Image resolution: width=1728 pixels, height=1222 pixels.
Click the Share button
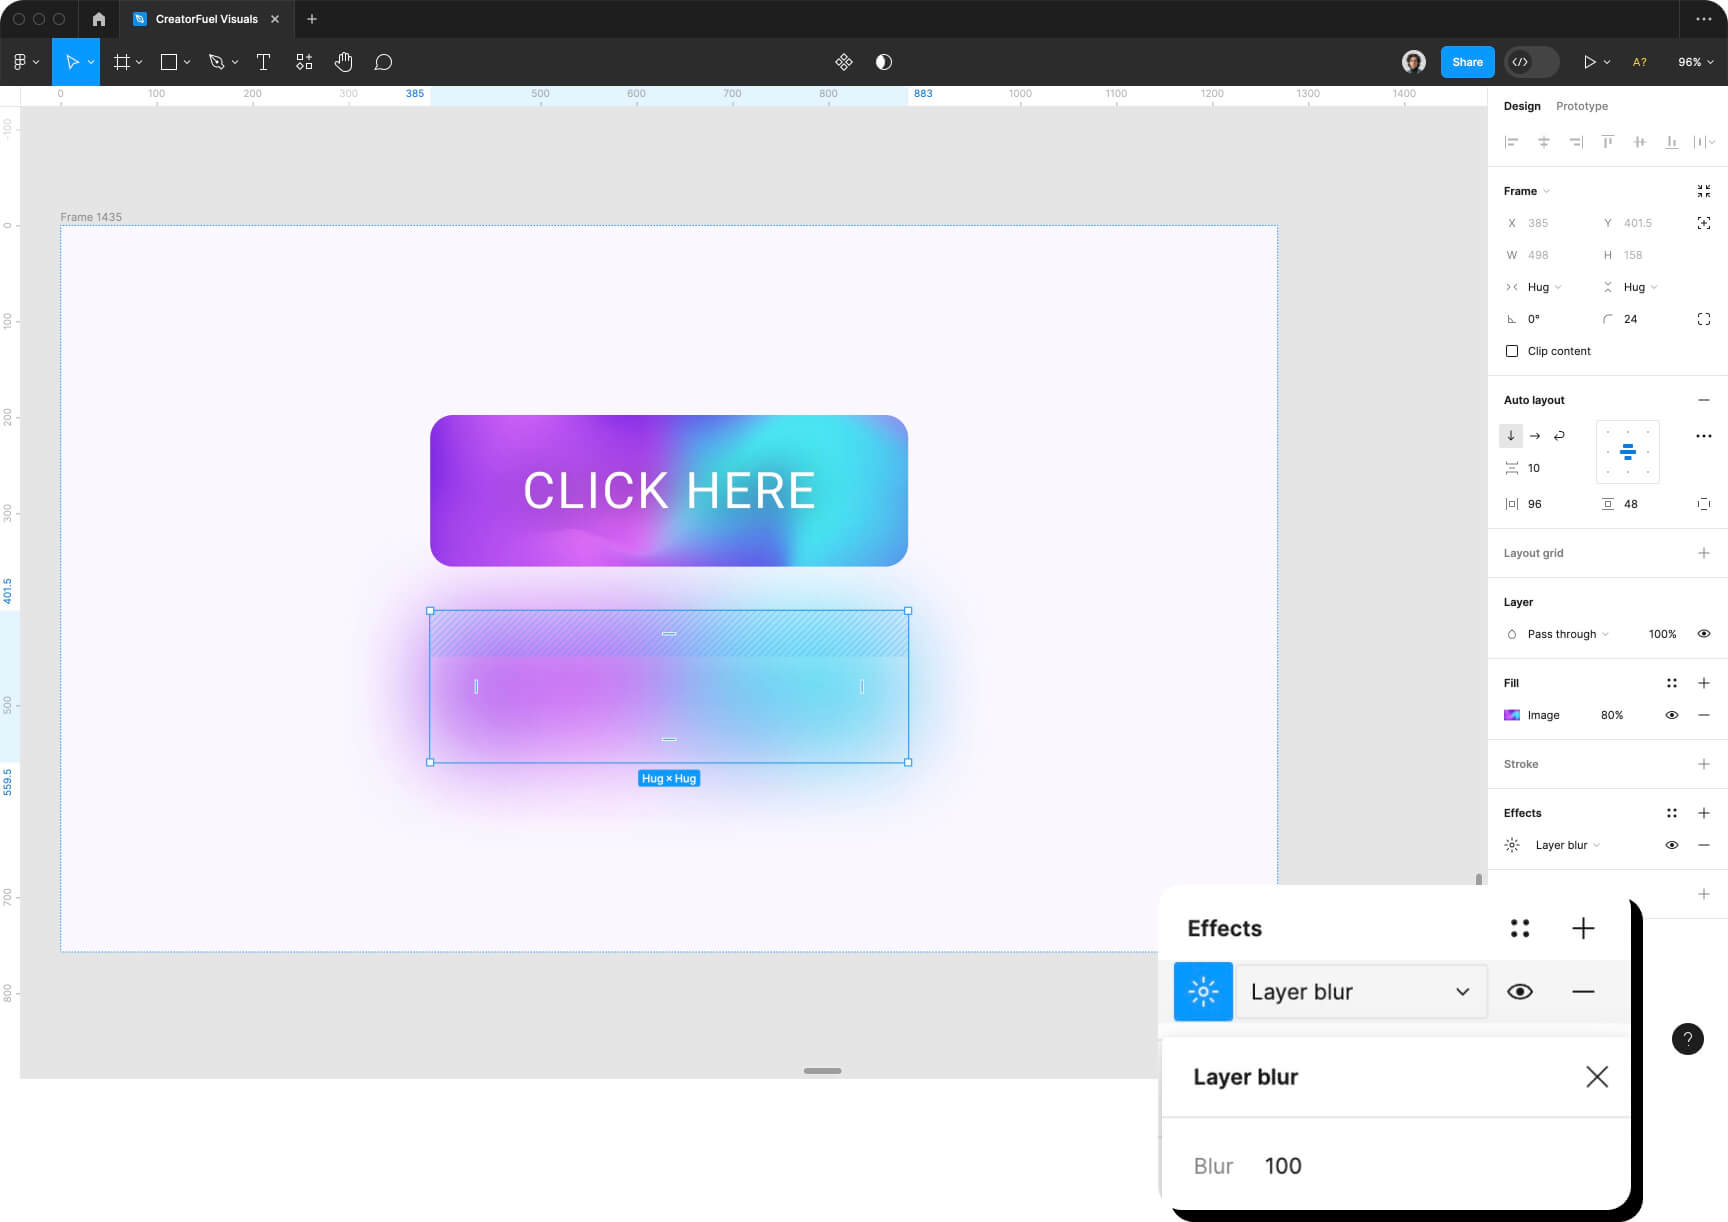(1466, 61)
